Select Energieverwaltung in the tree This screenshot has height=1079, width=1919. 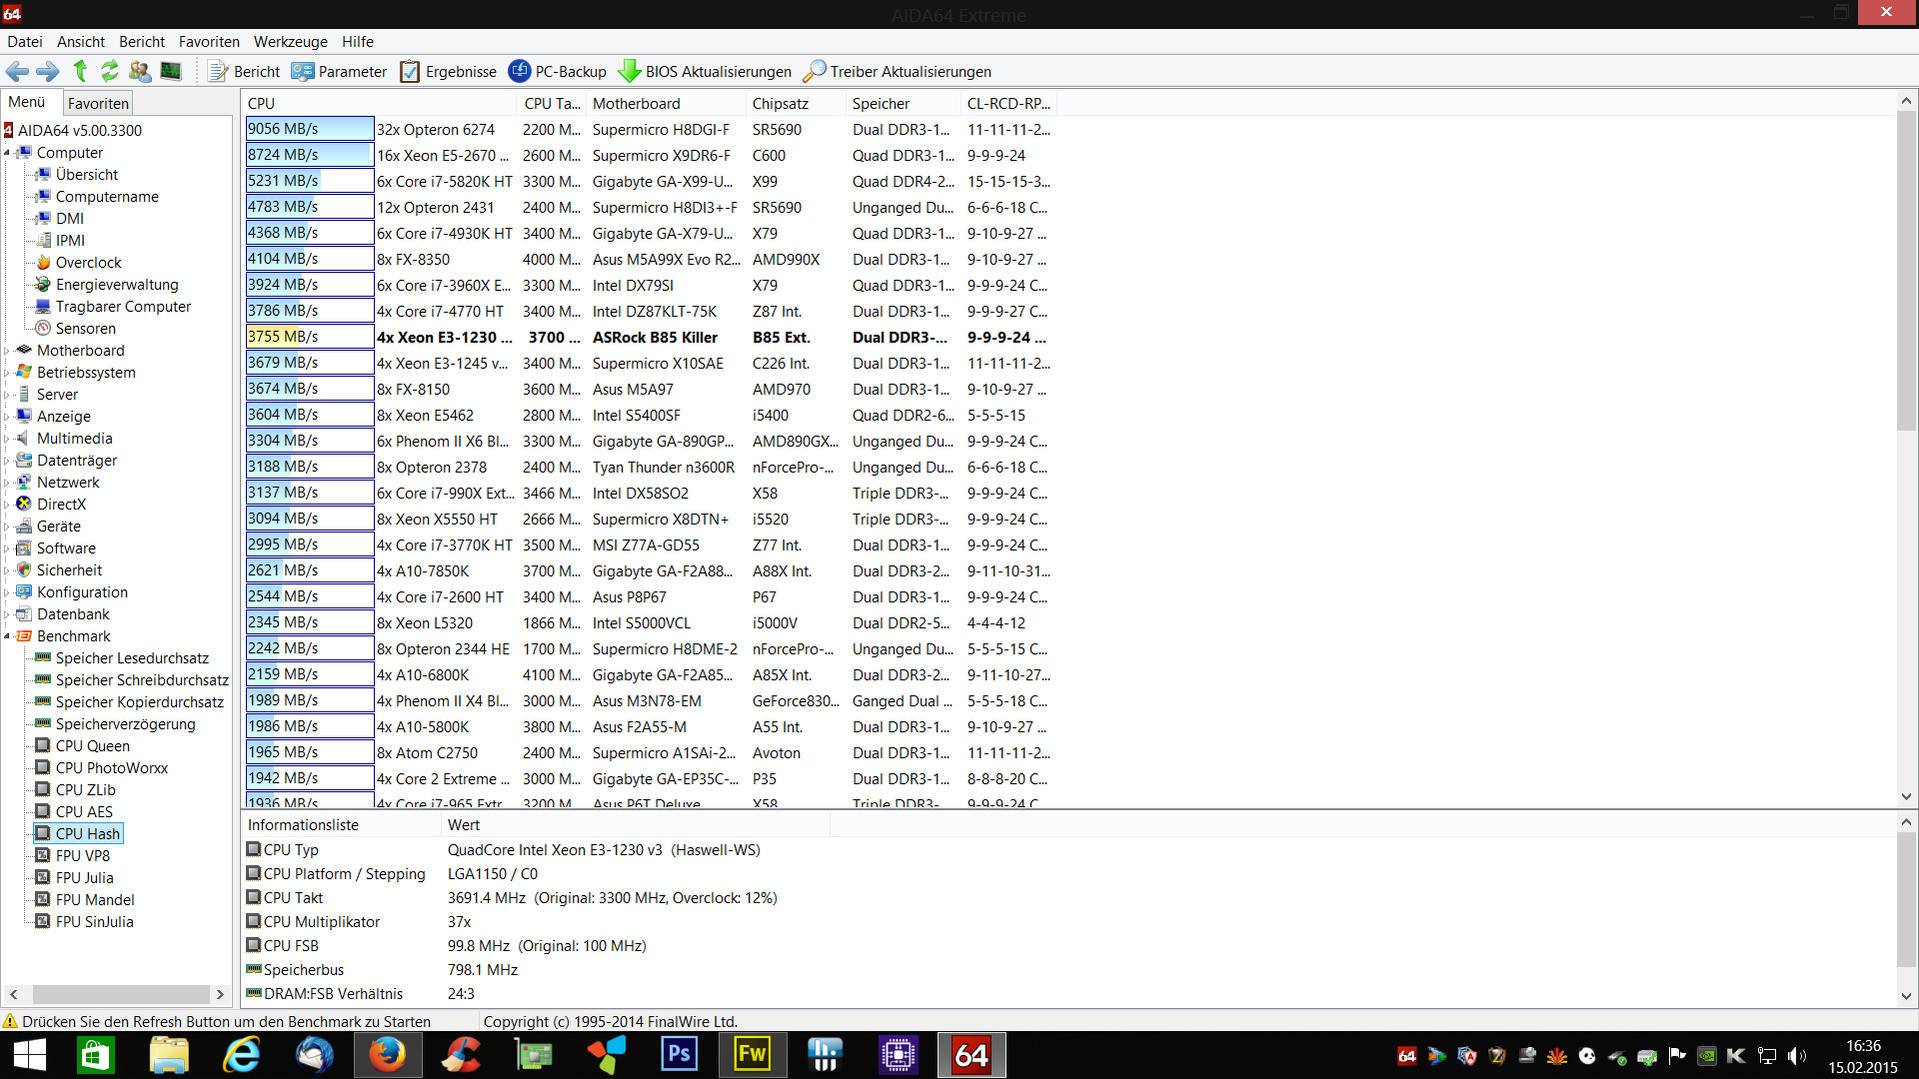(x=117, y=284)
